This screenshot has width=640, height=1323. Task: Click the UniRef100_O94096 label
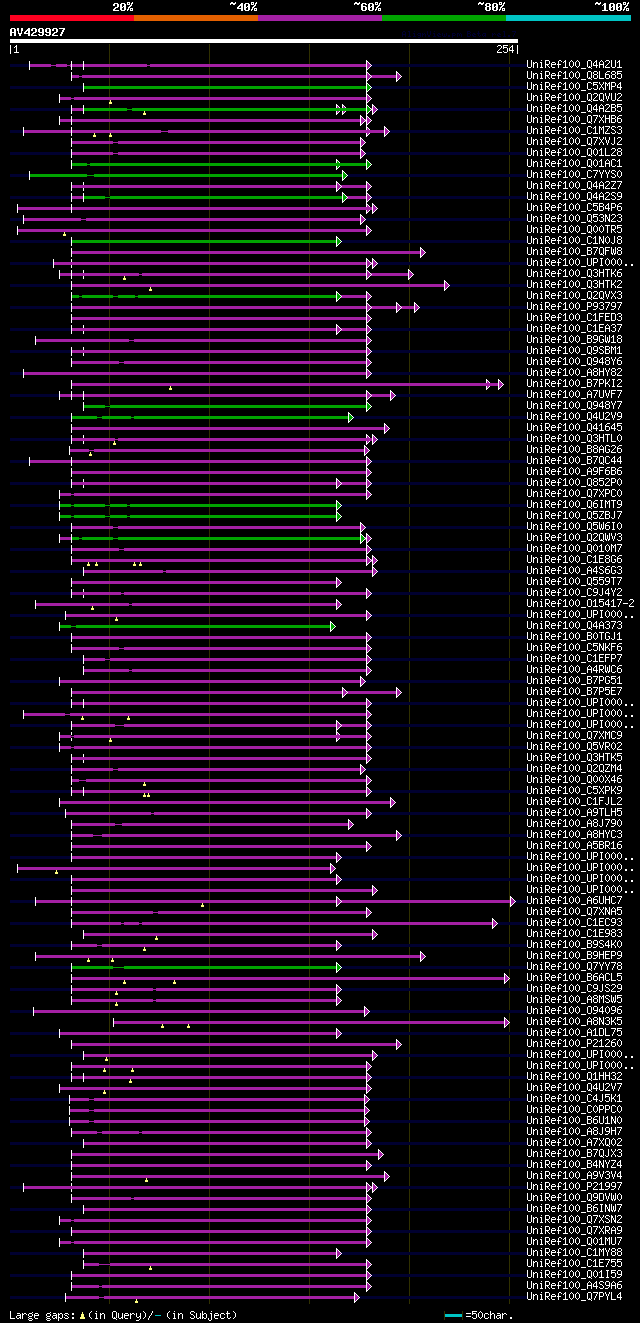pyautogui.click(x=575, y=1010)
